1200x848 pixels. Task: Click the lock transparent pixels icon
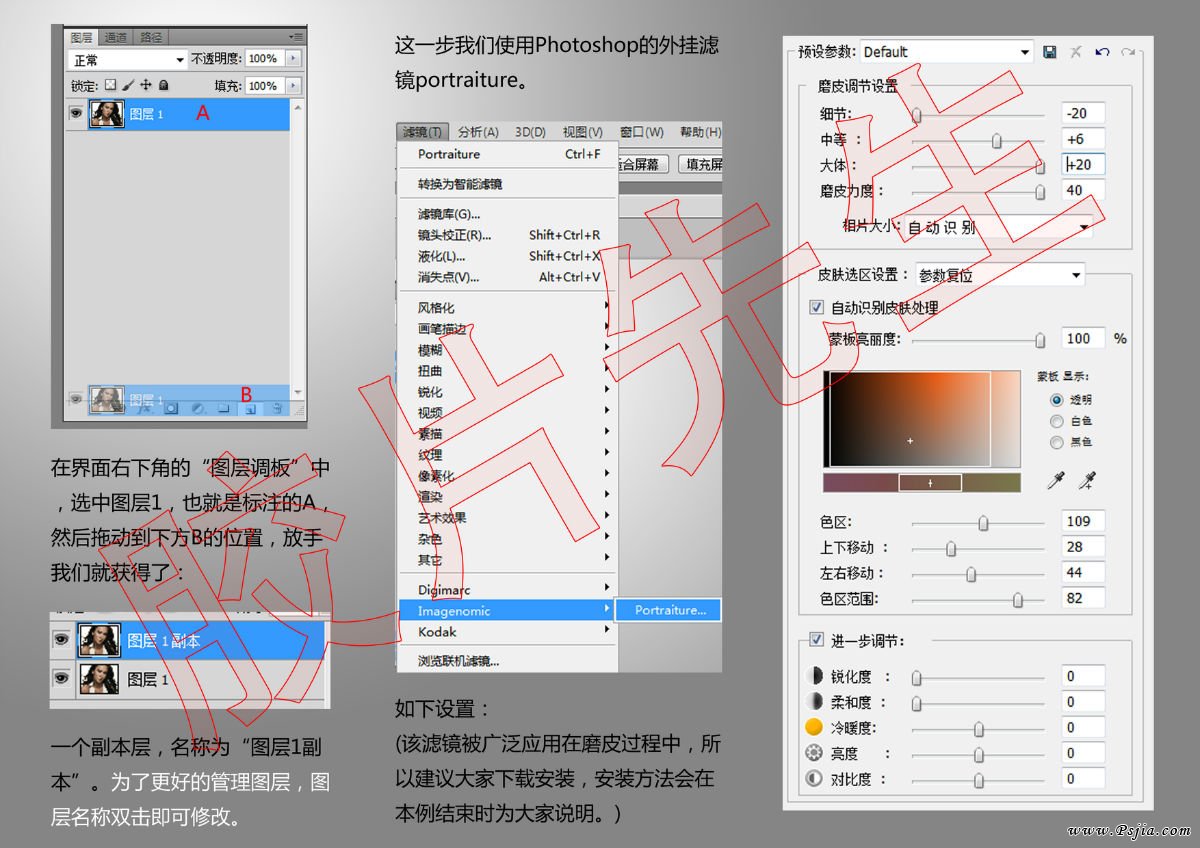tap(111, 86)
